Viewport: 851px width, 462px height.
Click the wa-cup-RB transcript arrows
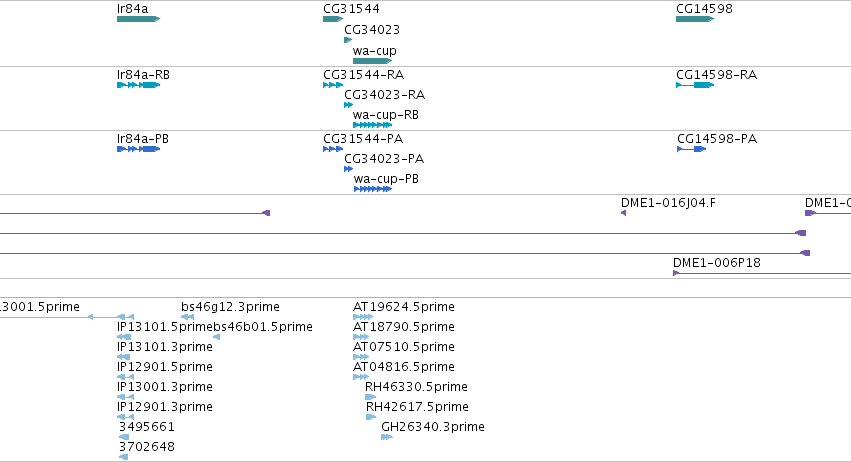click(372, 125)
